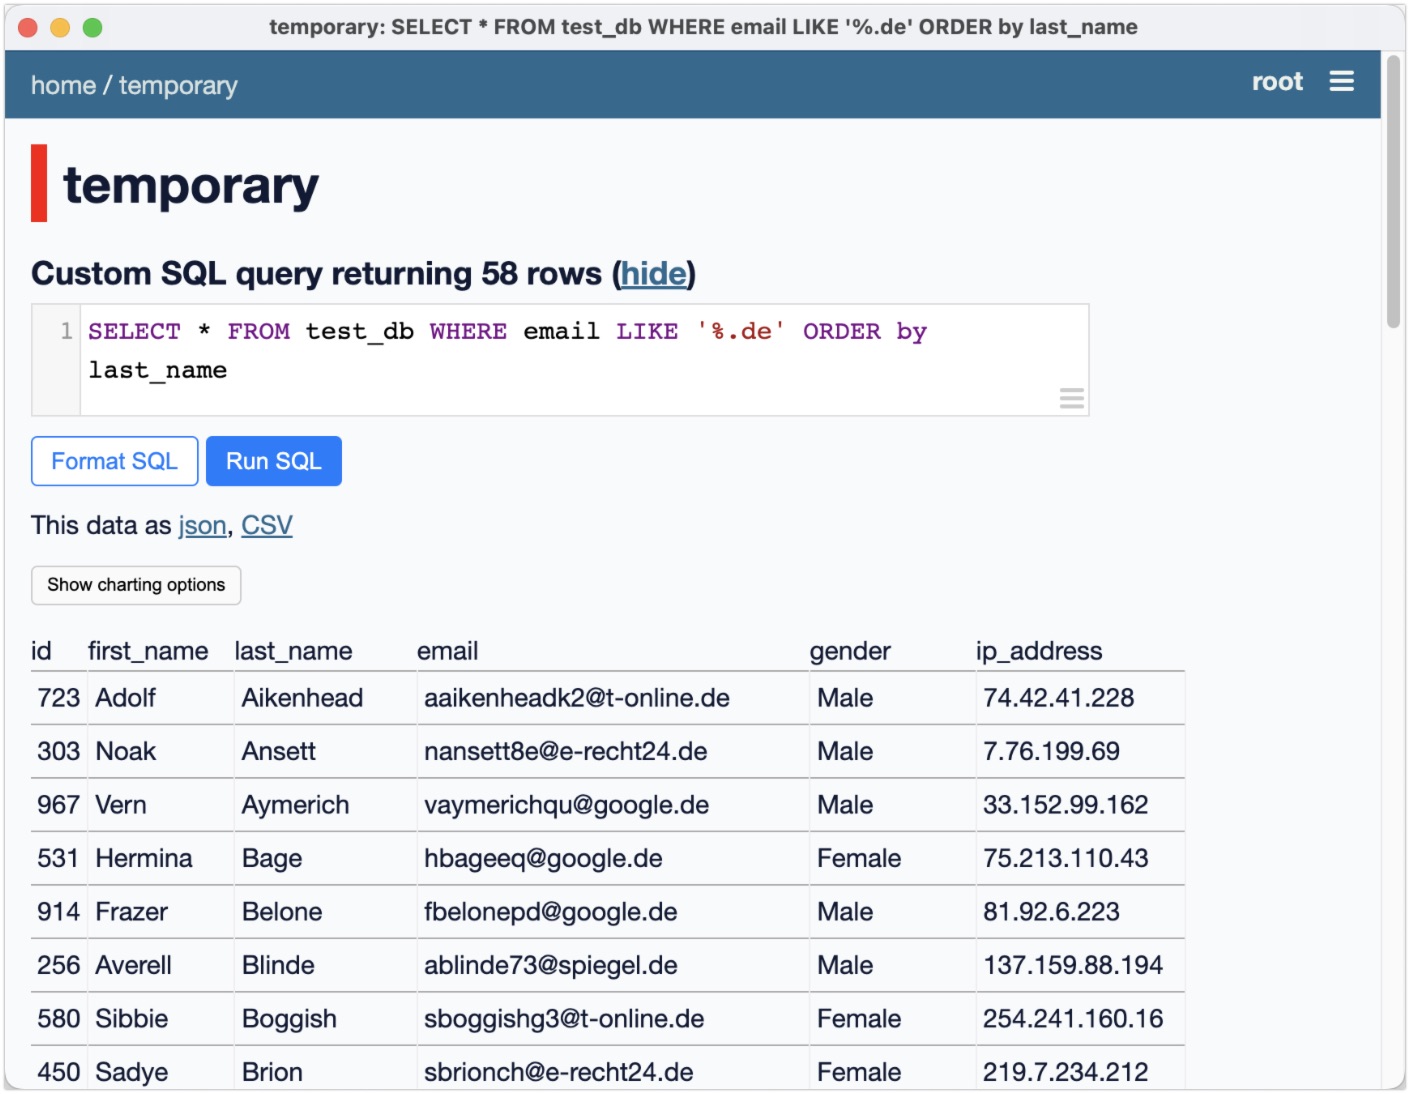Image resolution: width=1410 pixels, height=1094 pixels.
Task: Select the cell with id 256
Action: coord(59,965)
